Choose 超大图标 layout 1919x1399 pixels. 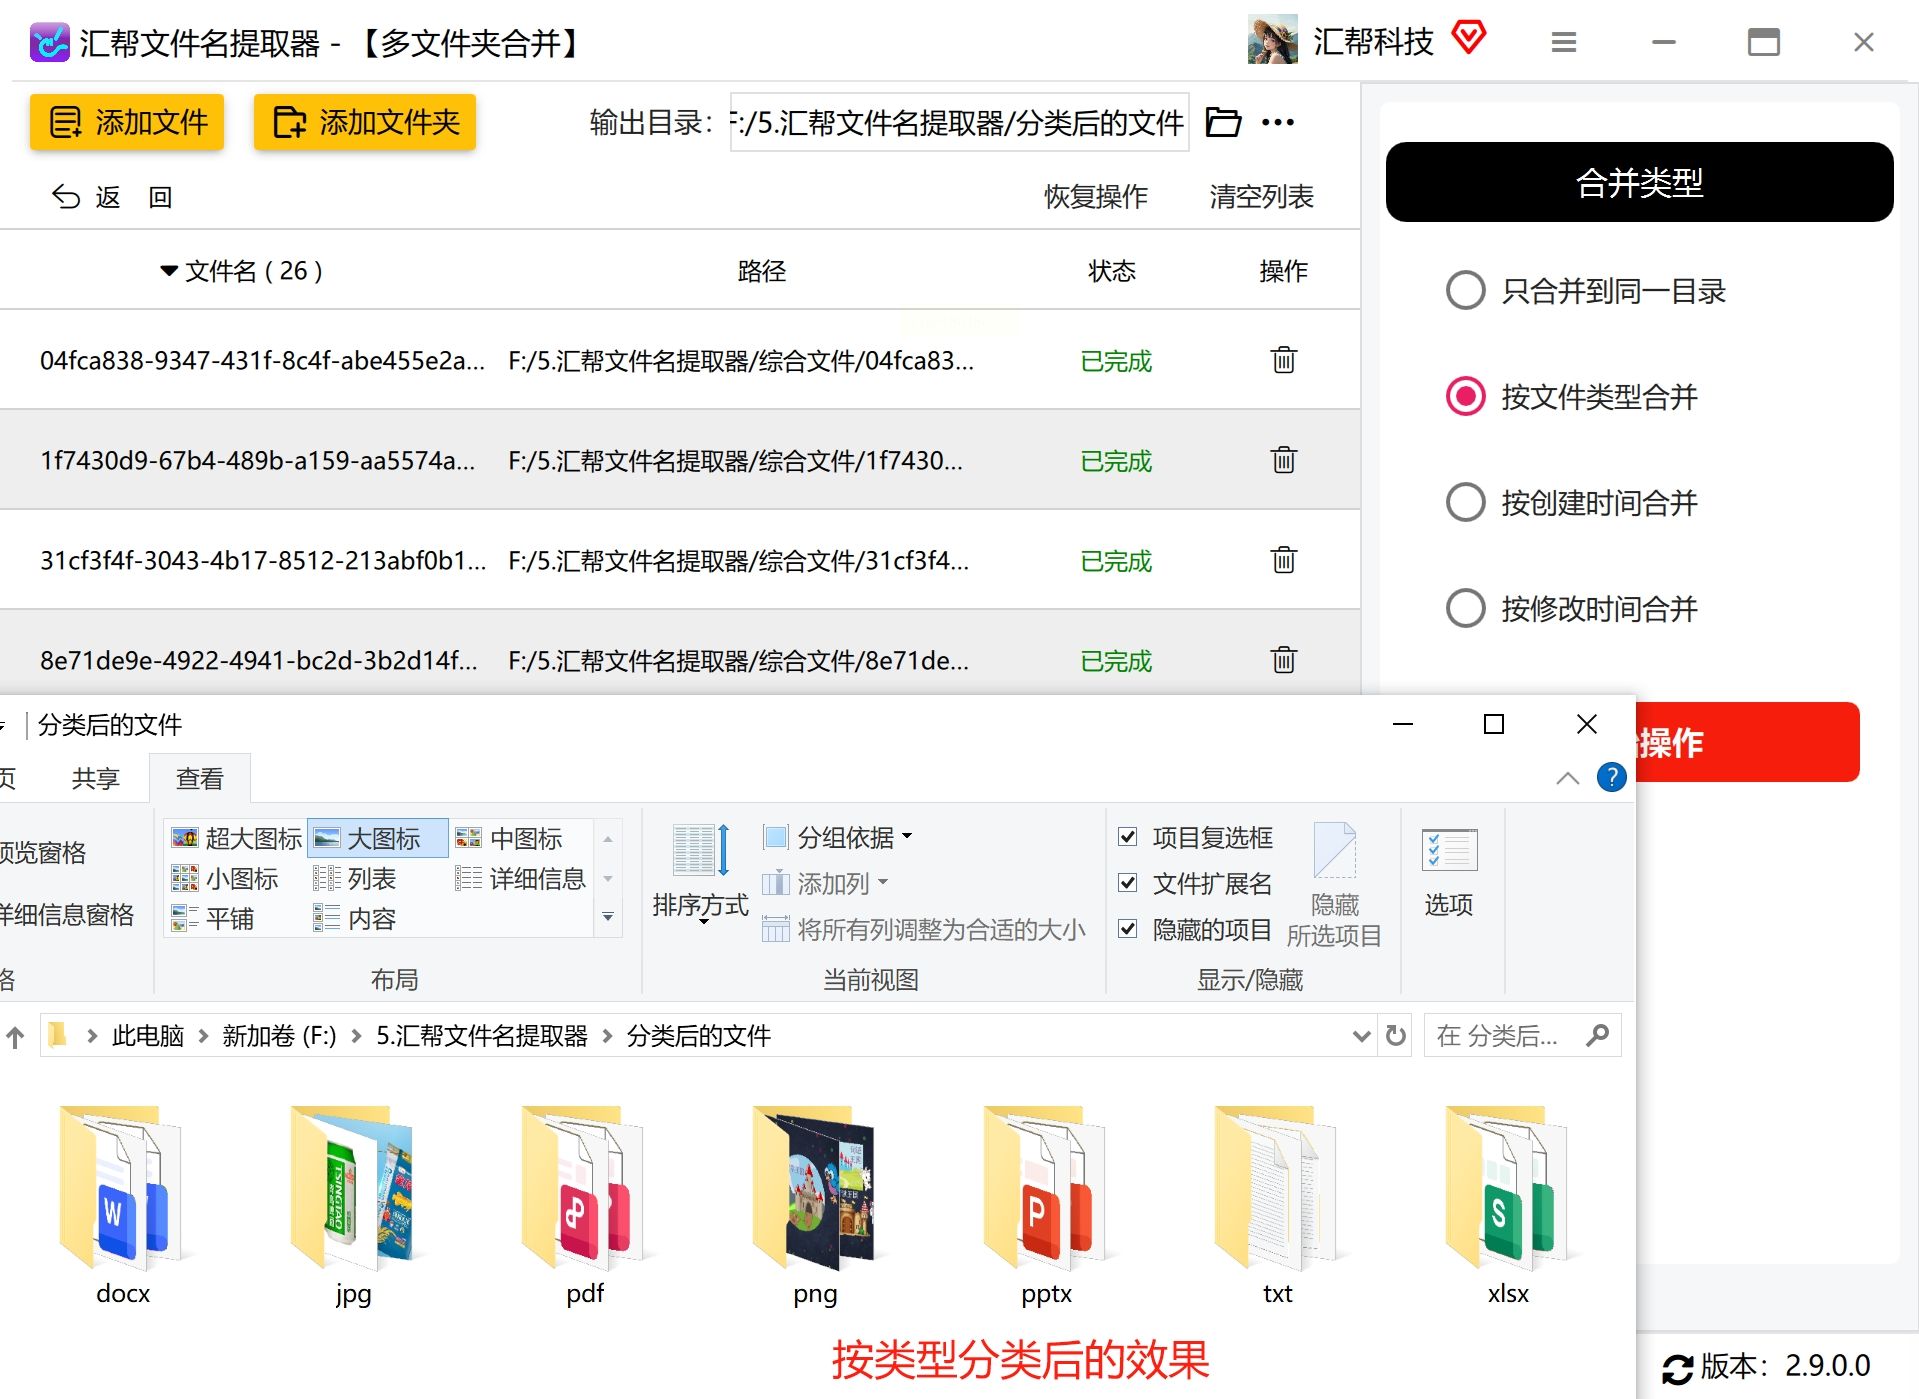237,838
